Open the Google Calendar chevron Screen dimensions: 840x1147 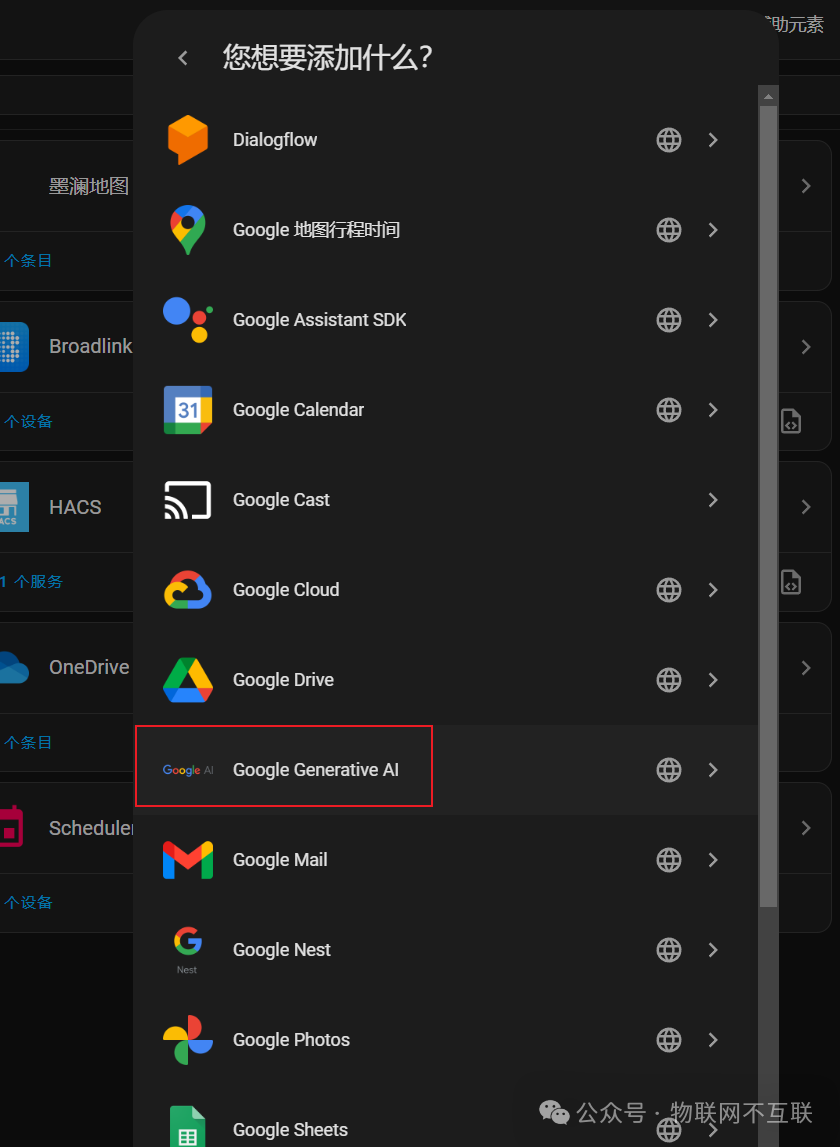(713, 410)
